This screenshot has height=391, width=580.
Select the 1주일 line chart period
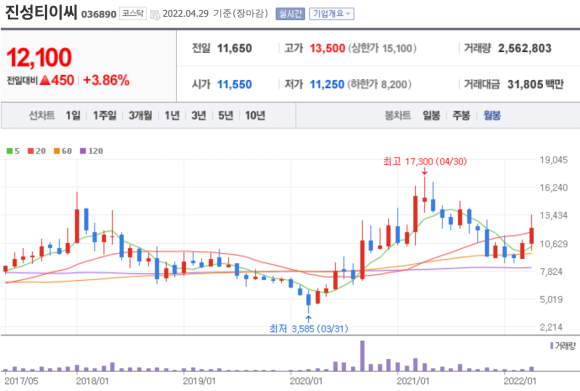(x=104, y=116)
